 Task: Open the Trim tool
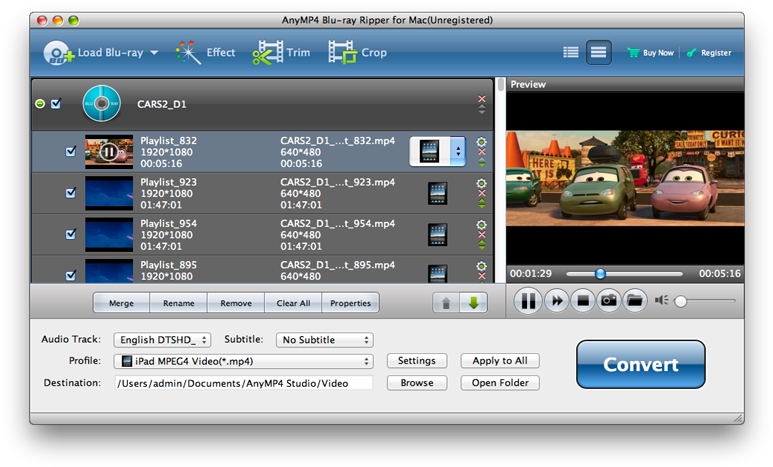[x=281, y=53]
